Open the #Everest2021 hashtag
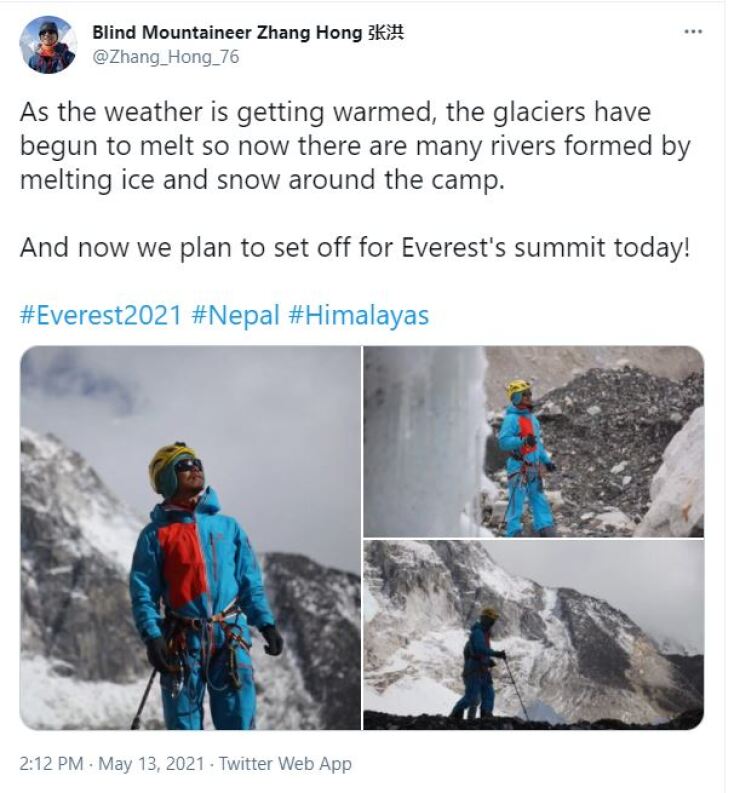This screenshot has height=793, width=734. click(100, 316)
